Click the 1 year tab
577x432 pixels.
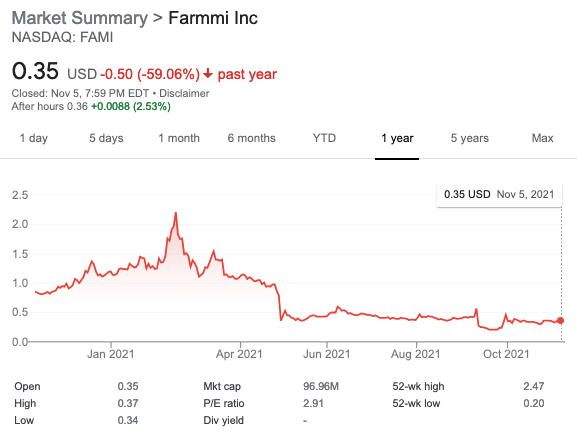pos(397,138)
